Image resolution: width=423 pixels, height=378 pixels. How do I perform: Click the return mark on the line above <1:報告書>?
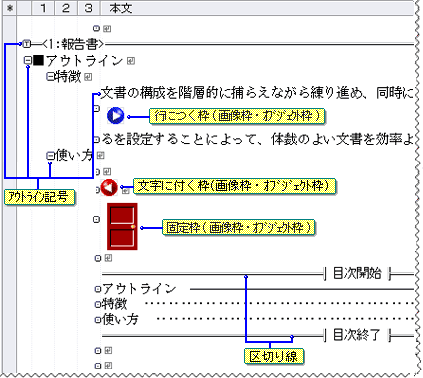pos(107,29)
